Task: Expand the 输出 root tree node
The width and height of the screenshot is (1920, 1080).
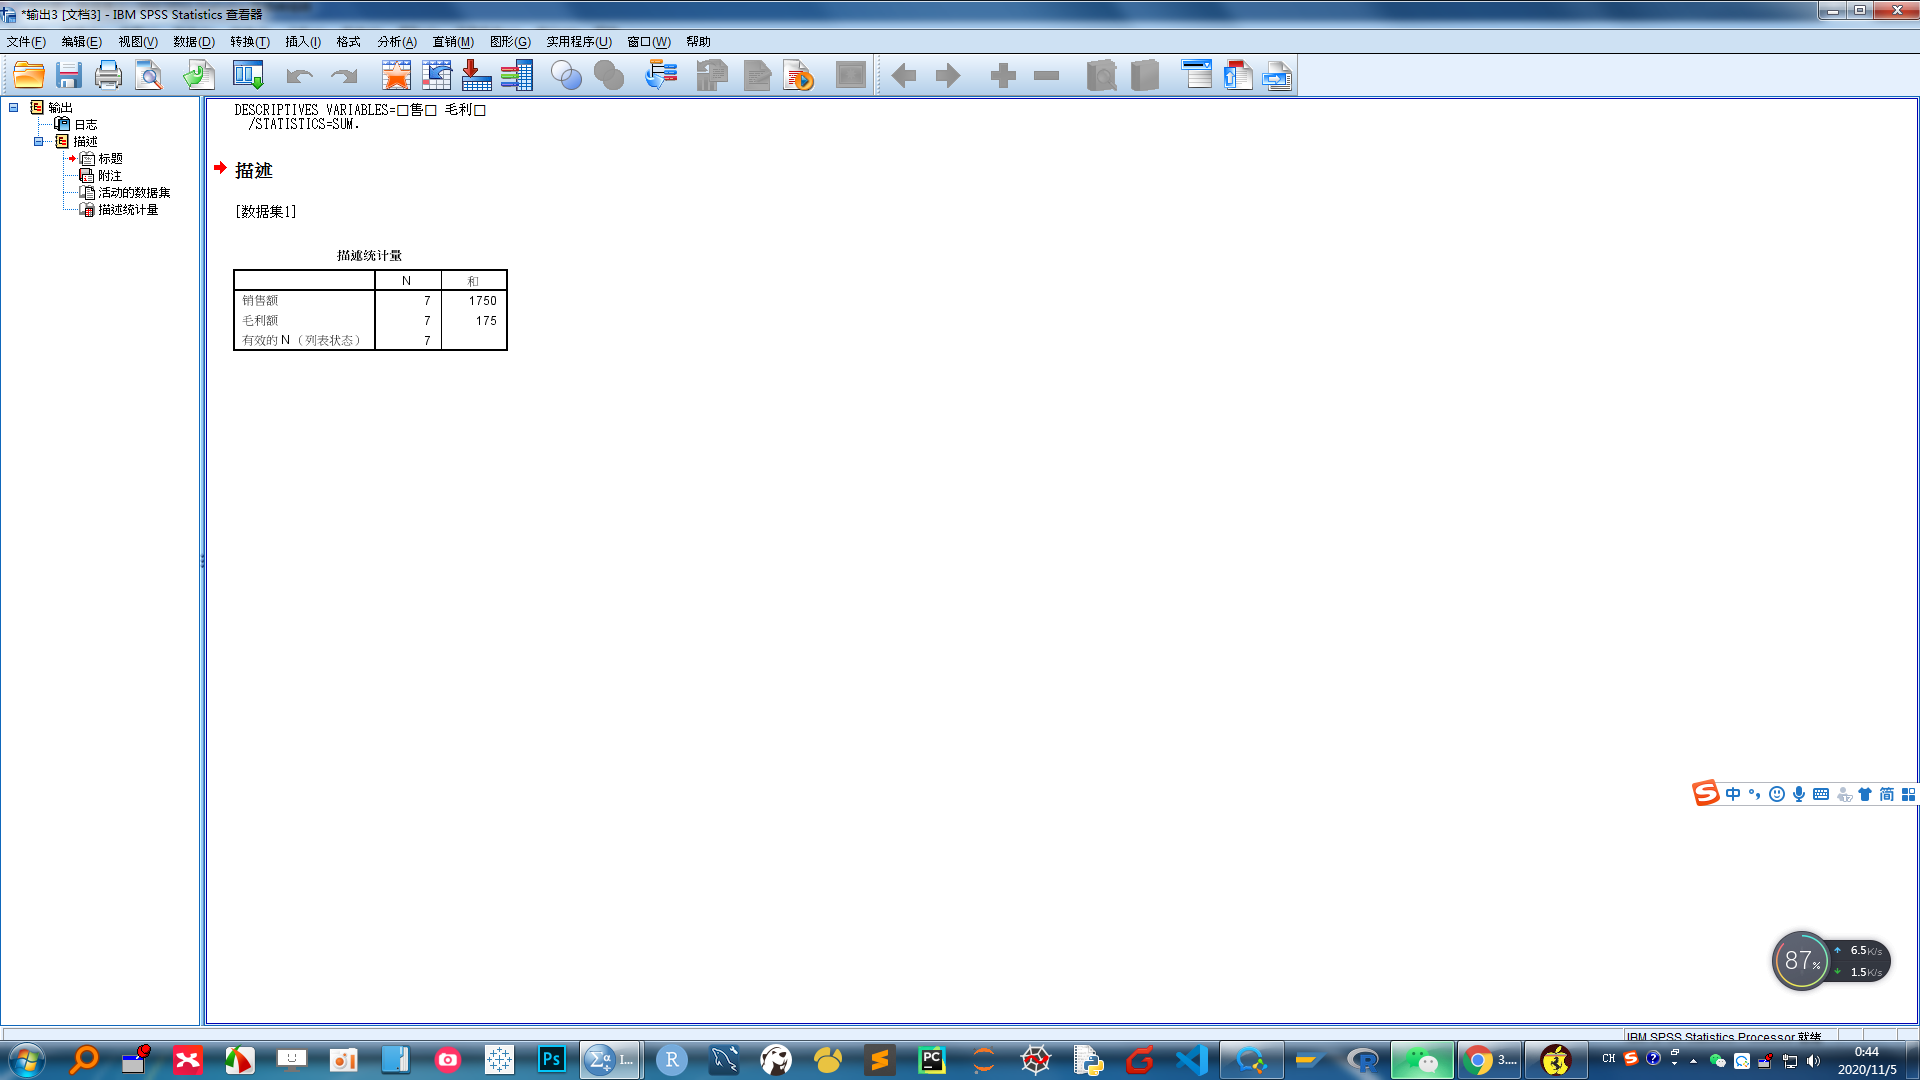Action: pyautogui.click(x=12, y=107)
